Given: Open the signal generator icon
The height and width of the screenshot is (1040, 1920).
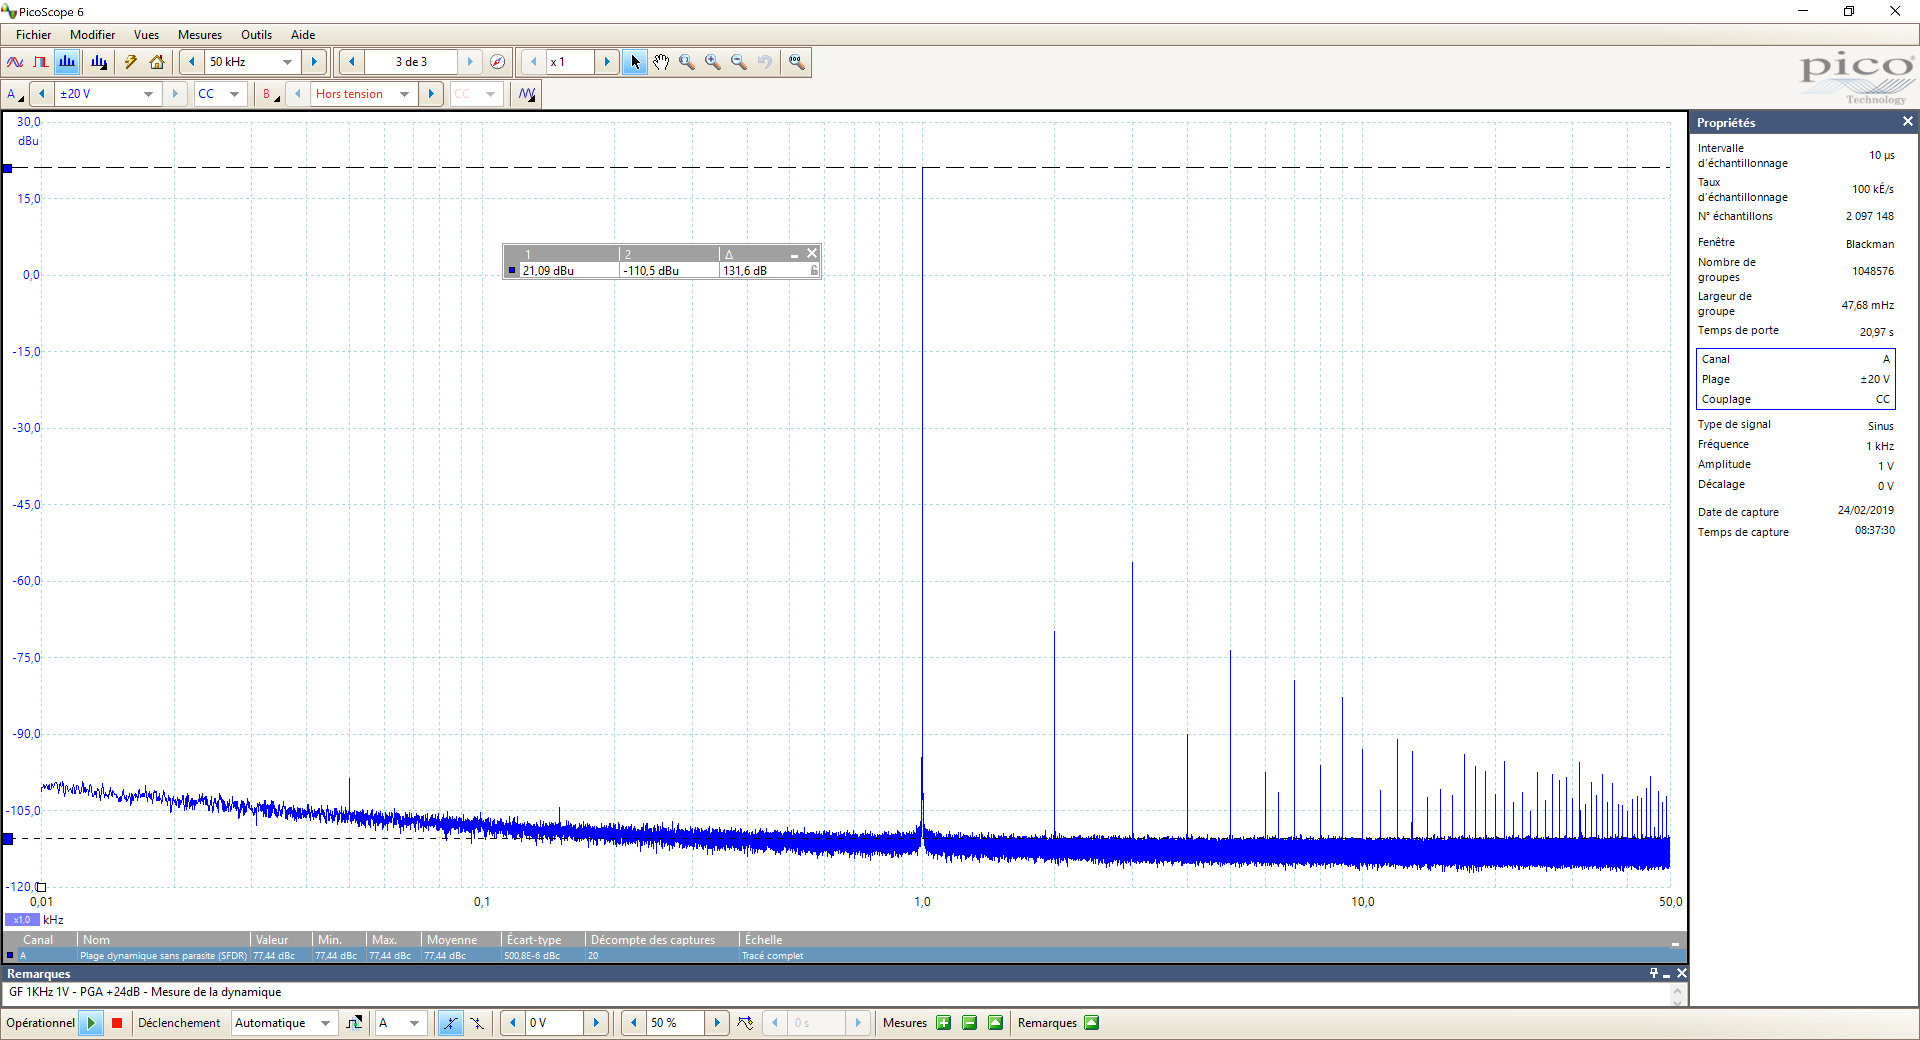Looking at the screenshot, I should coord(527,94).
